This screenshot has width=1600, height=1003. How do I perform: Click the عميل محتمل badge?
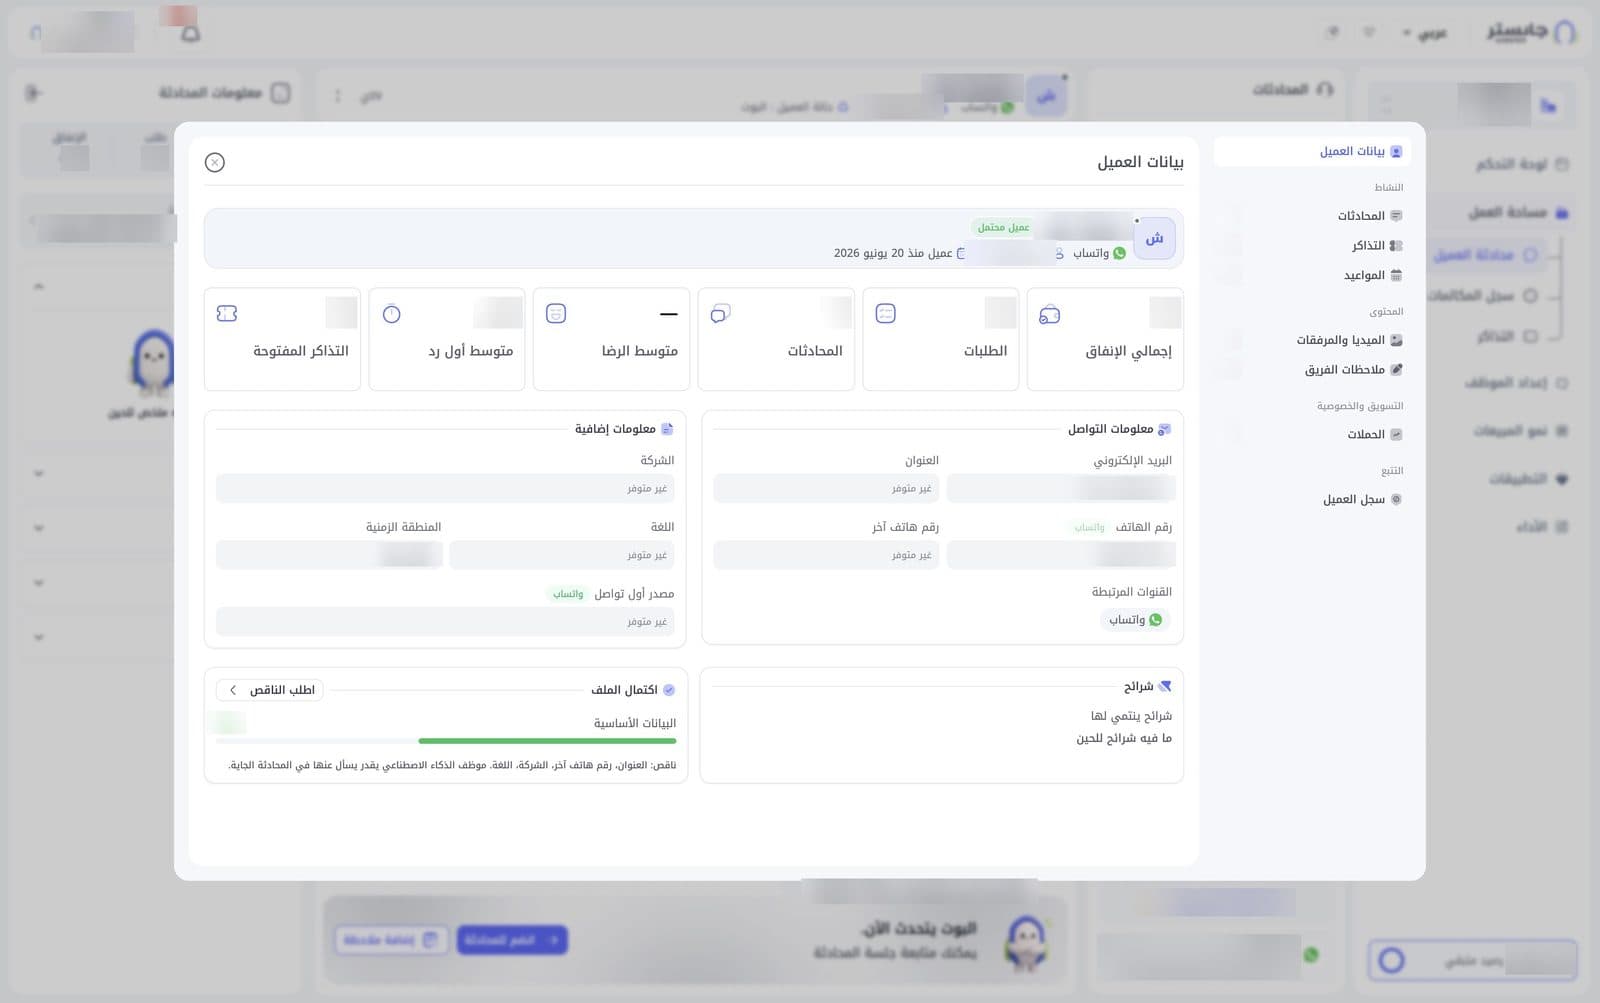coord(1003,227)
